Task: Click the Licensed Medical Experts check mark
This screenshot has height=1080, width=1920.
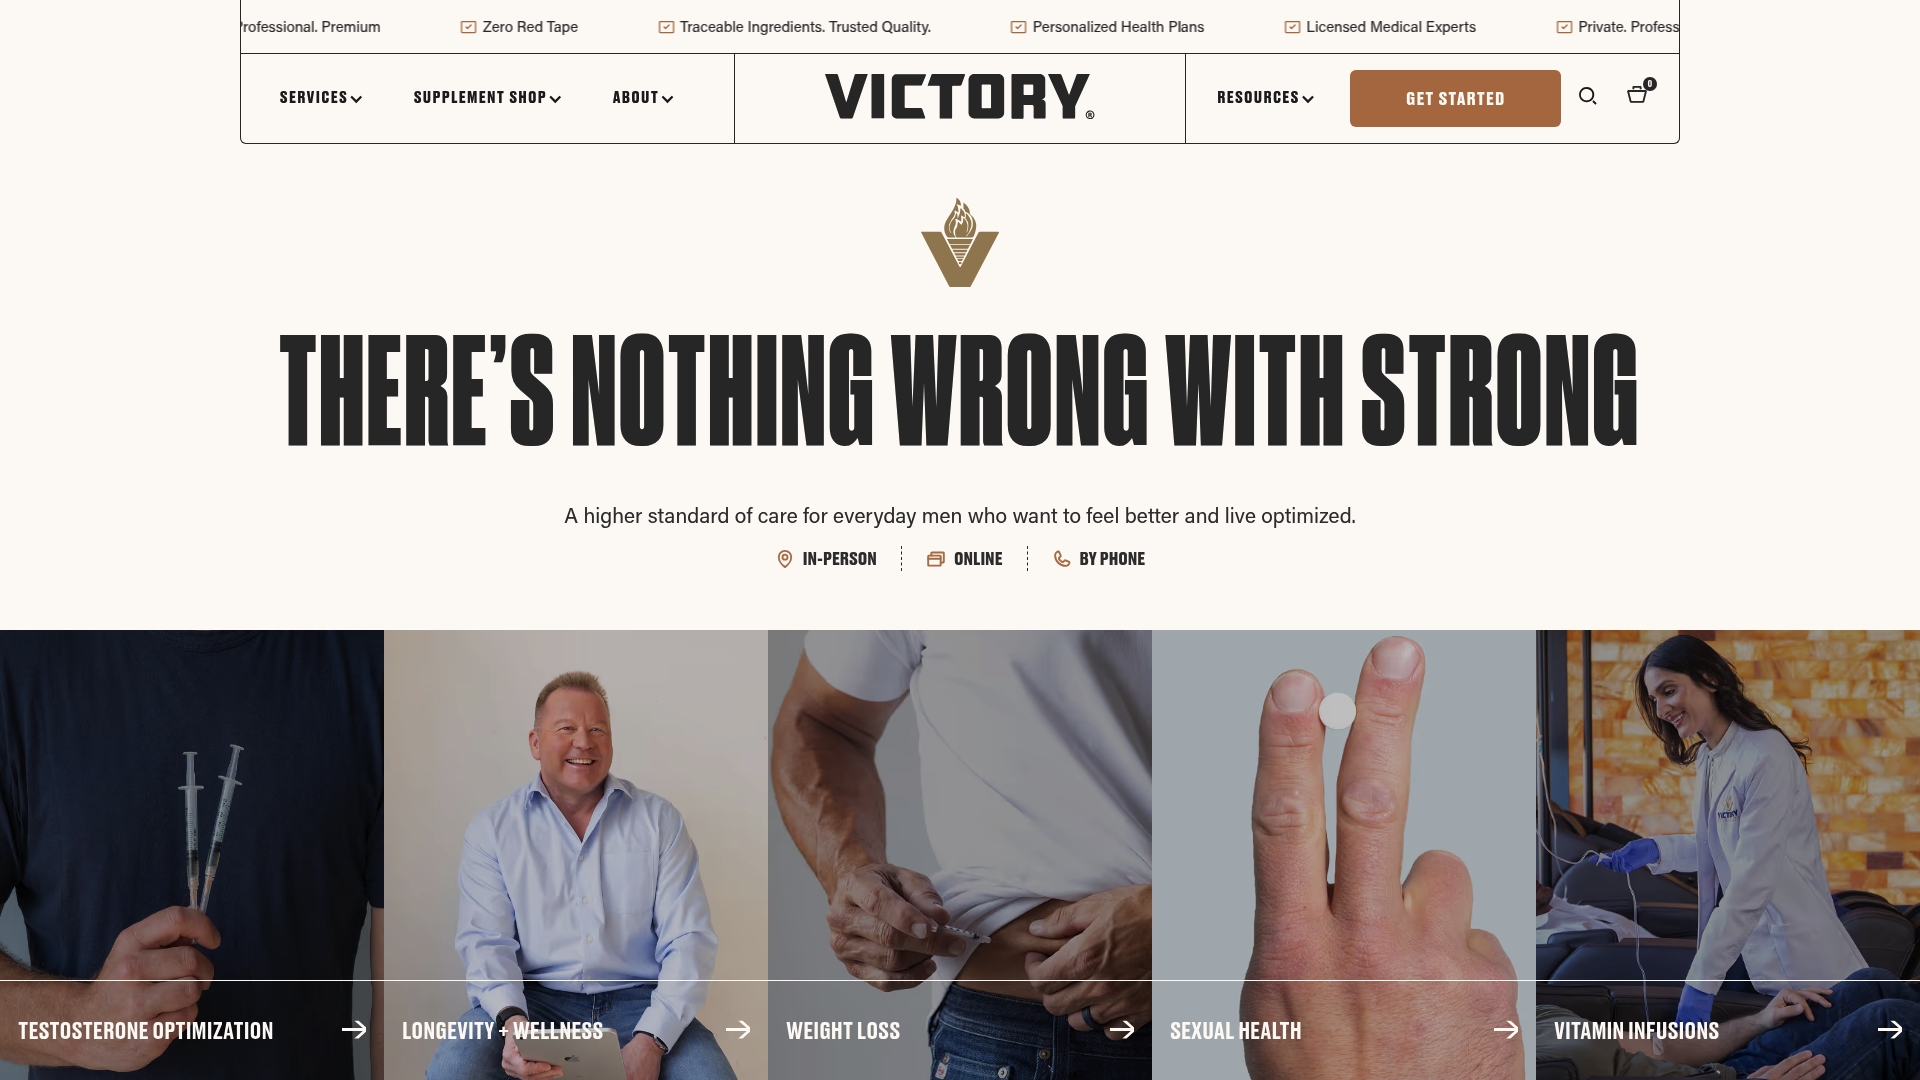Action: click(x=1292, y=27)
